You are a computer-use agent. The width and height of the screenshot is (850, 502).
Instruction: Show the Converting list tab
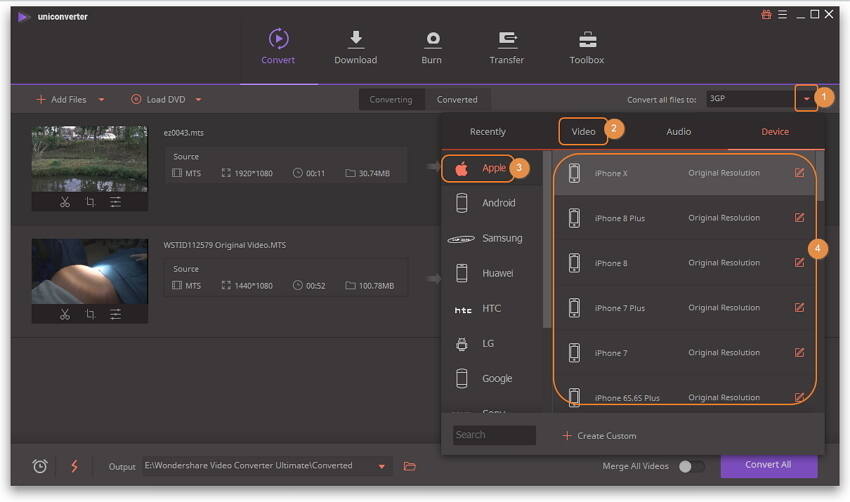(x=391, y=100)
